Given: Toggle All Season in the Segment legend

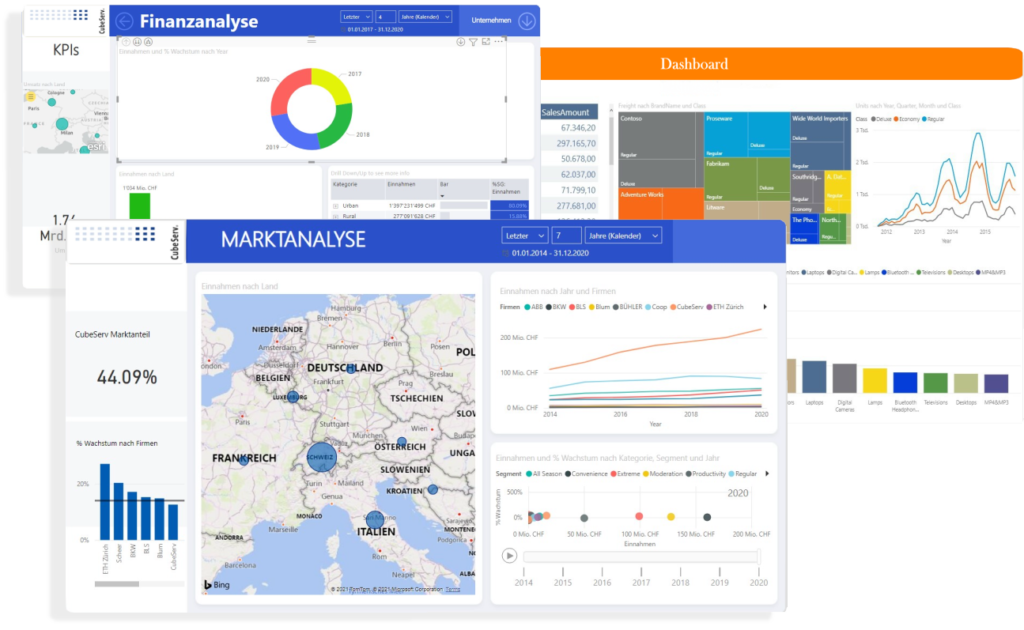Looking at the screenshot, I should [x=543, y=474].
